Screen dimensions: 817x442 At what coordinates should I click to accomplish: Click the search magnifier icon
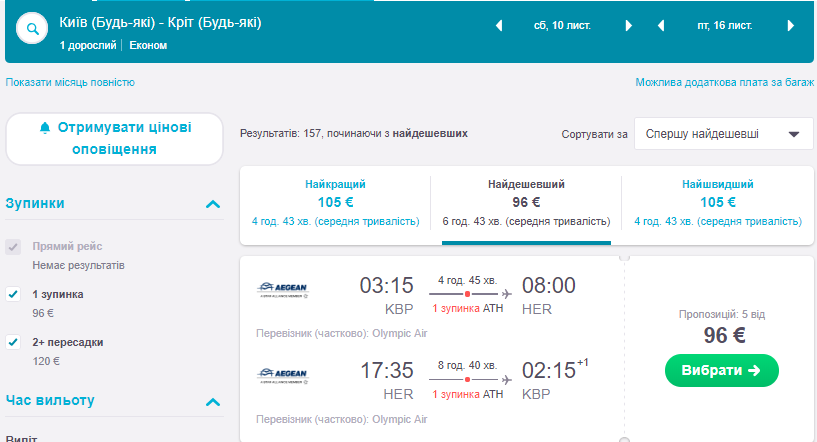[33, 29]
